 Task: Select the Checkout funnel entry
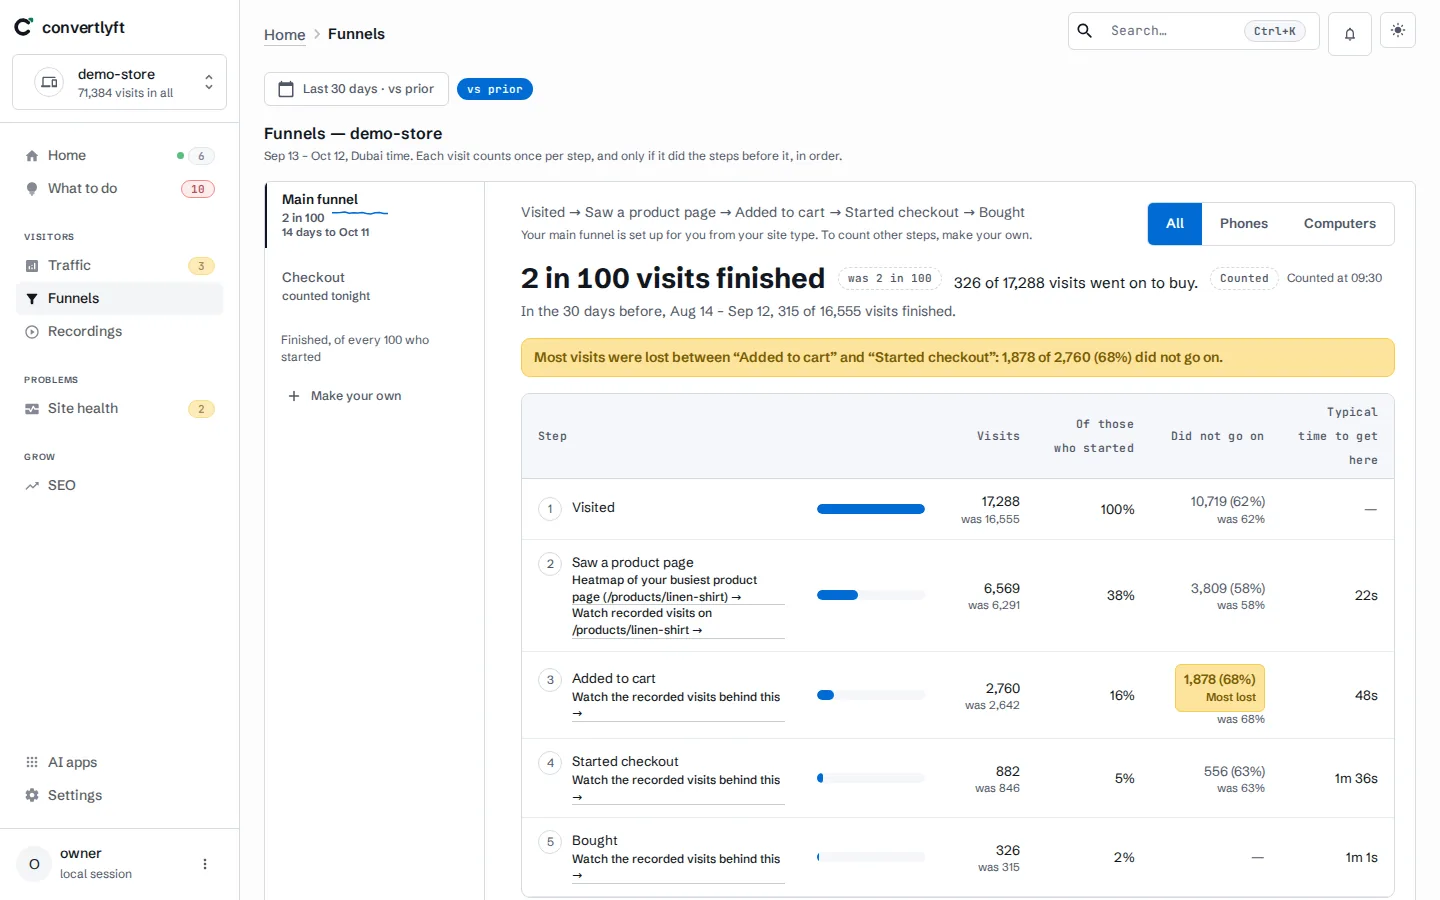click(x=375, y=286)
